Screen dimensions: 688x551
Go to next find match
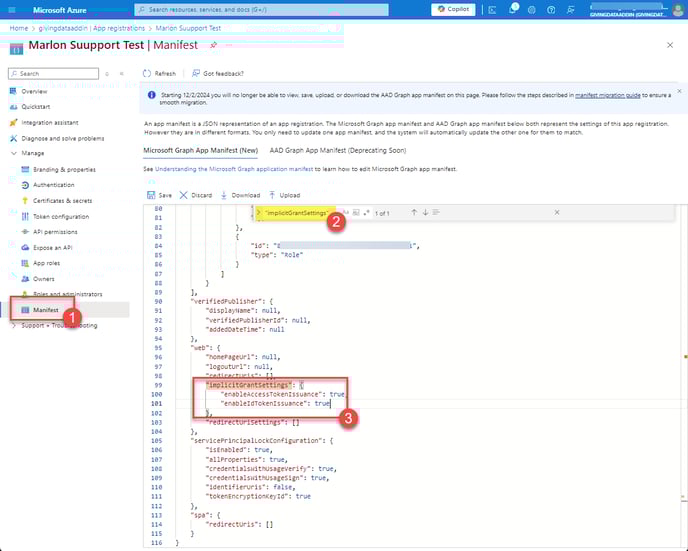tap(425, 212)
